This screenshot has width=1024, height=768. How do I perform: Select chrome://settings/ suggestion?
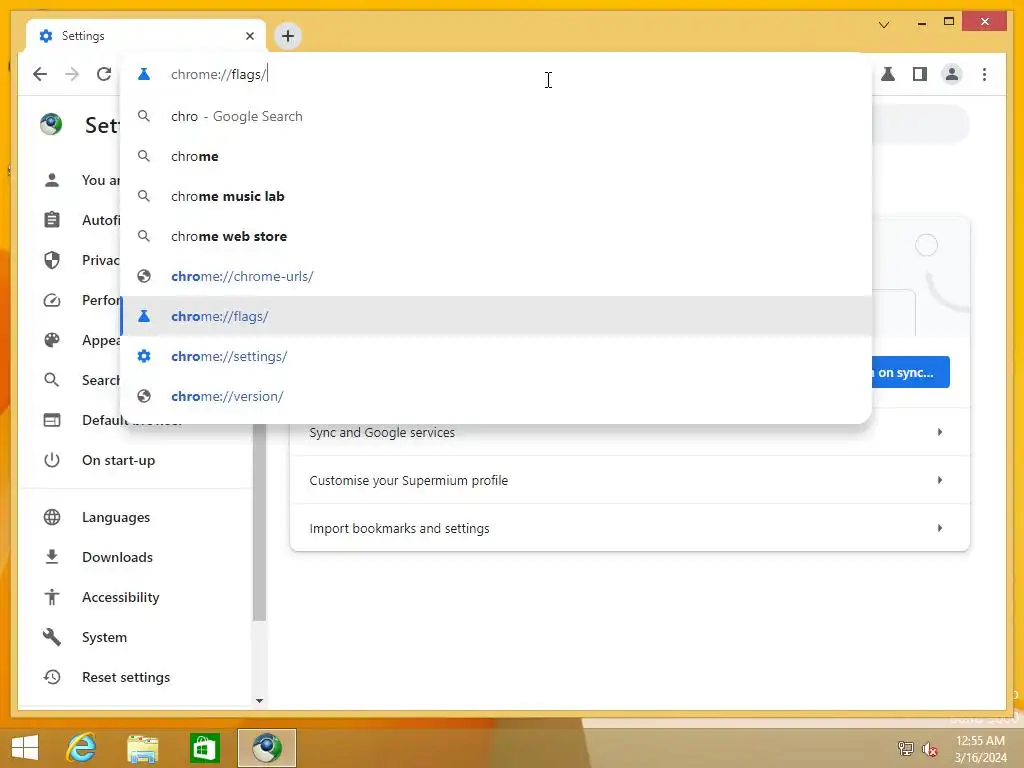click(x=496, y=356)
